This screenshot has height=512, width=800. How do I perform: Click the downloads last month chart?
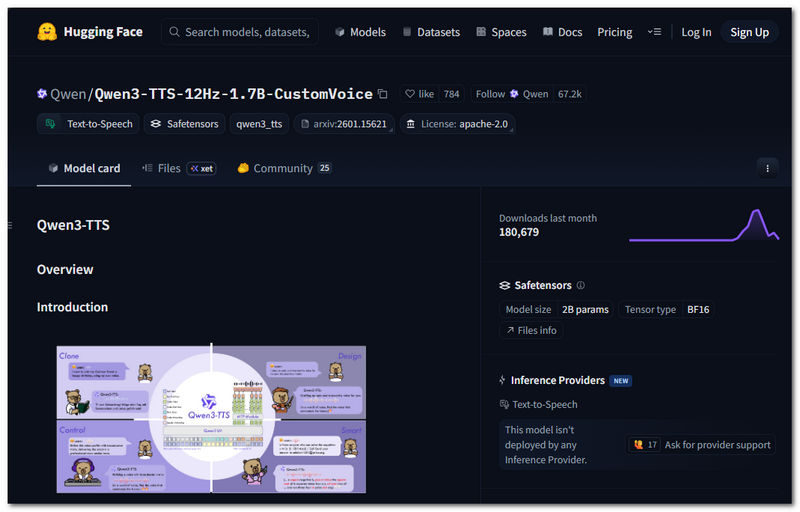pos(704,226)
